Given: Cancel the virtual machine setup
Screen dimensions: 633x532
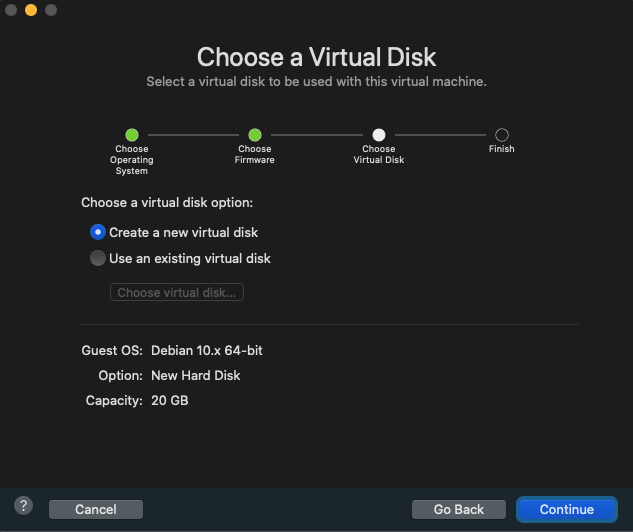Looking at the screenshot, I should (x=96, y=510).
